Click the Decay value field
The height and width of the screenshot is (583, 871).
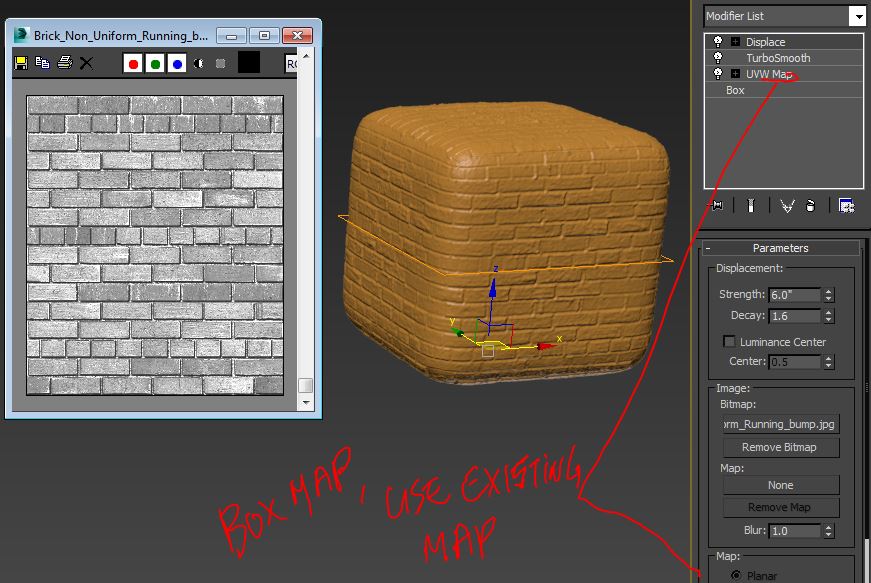coord(794,316)
